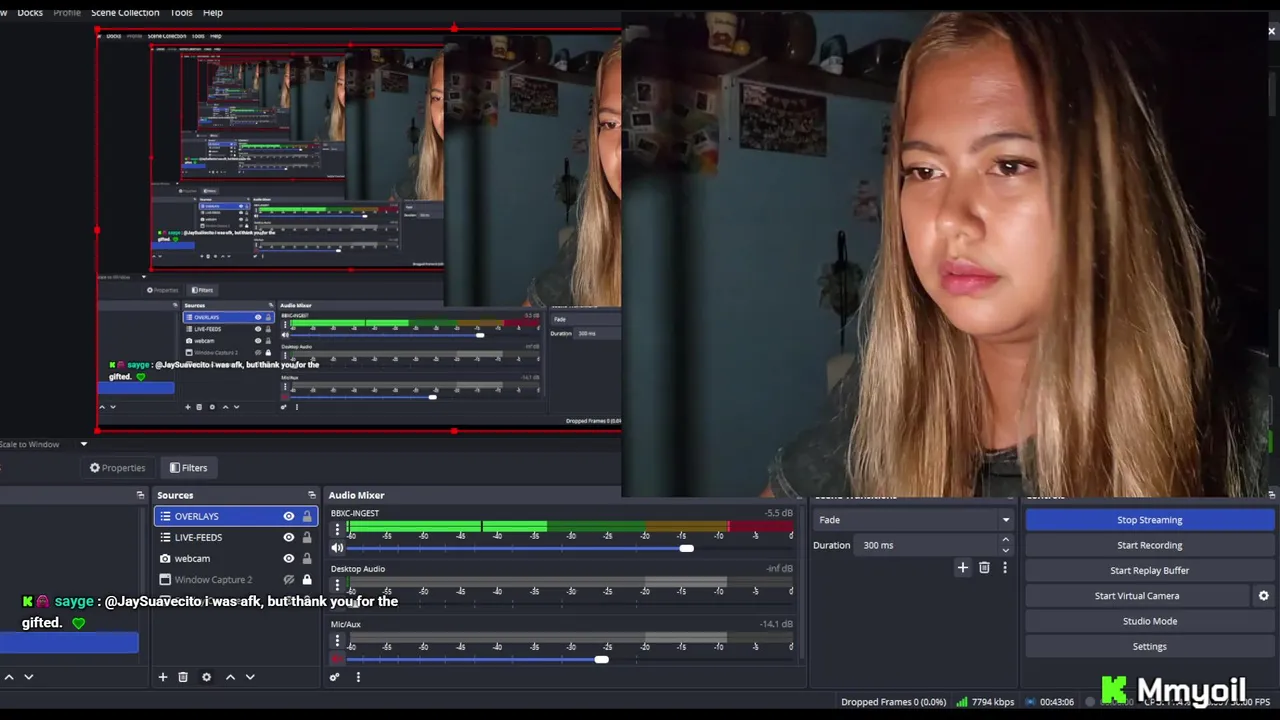The width and height of the screenshot is (1280, 720).
Task: Open selected source properties gear
Action: [207, 677]
